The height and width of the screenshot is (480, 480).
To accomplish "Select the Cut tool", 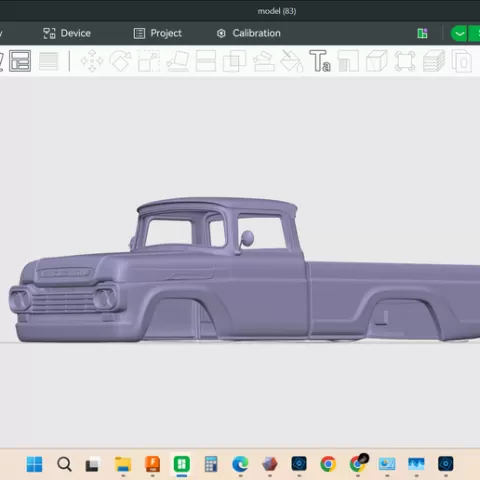I will click(206, 61).
